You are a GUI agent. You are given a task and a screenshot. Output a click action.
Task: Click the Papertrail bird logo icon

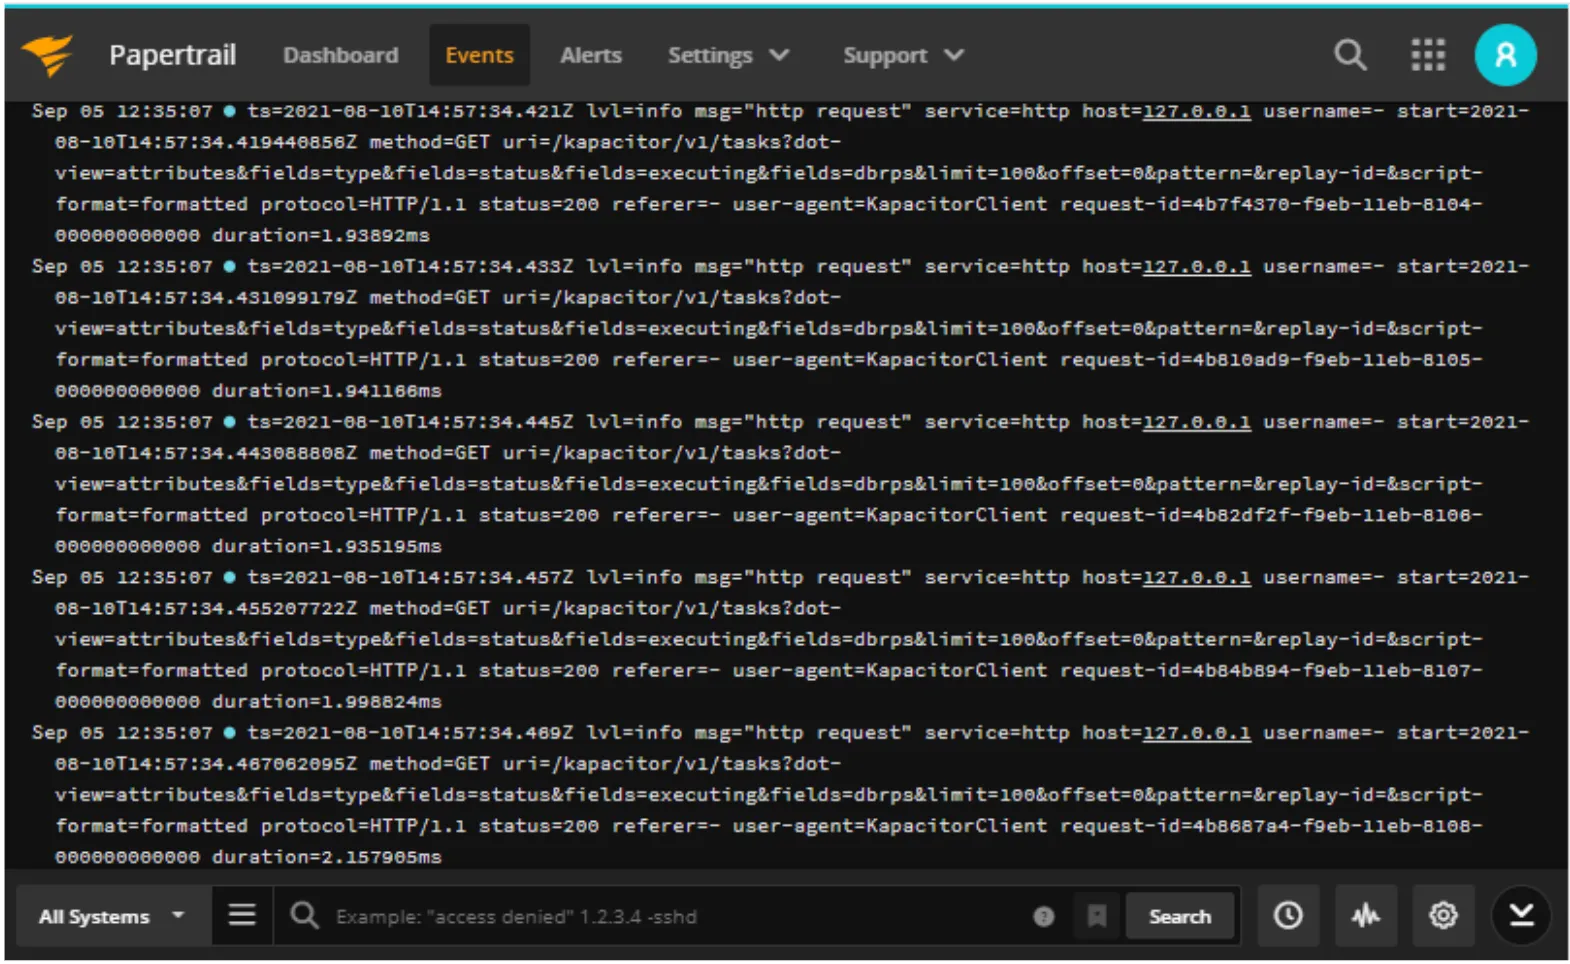(47, 55)
